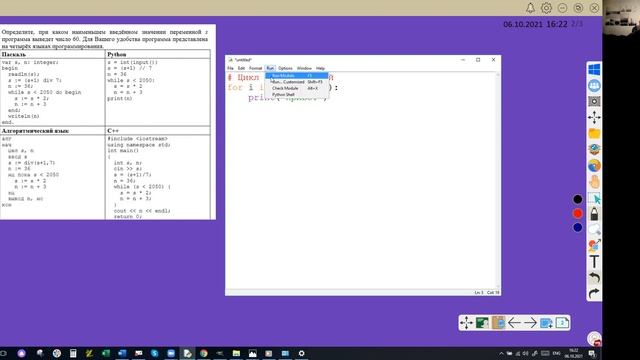Viewport: 640px width, 360px height.
Task: Select the marker pen tool
Action: 594,214
